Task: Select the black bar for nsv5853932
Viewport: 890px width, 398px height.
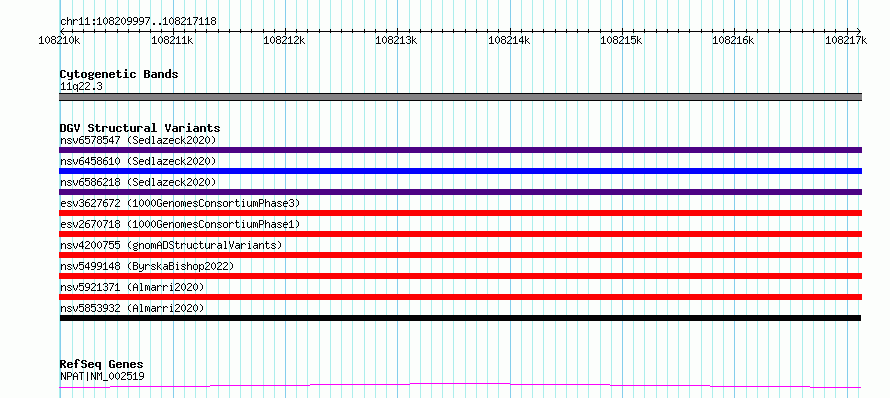Action: click(x=460, y=318)
